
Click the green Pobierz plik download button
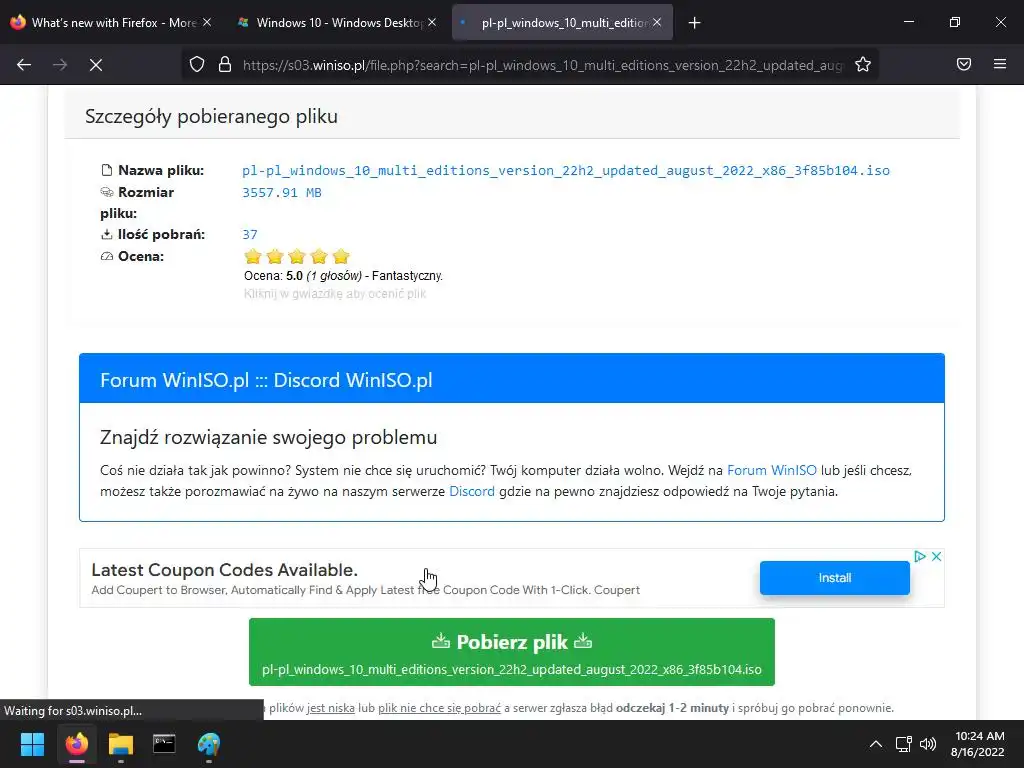coord(512,652)
